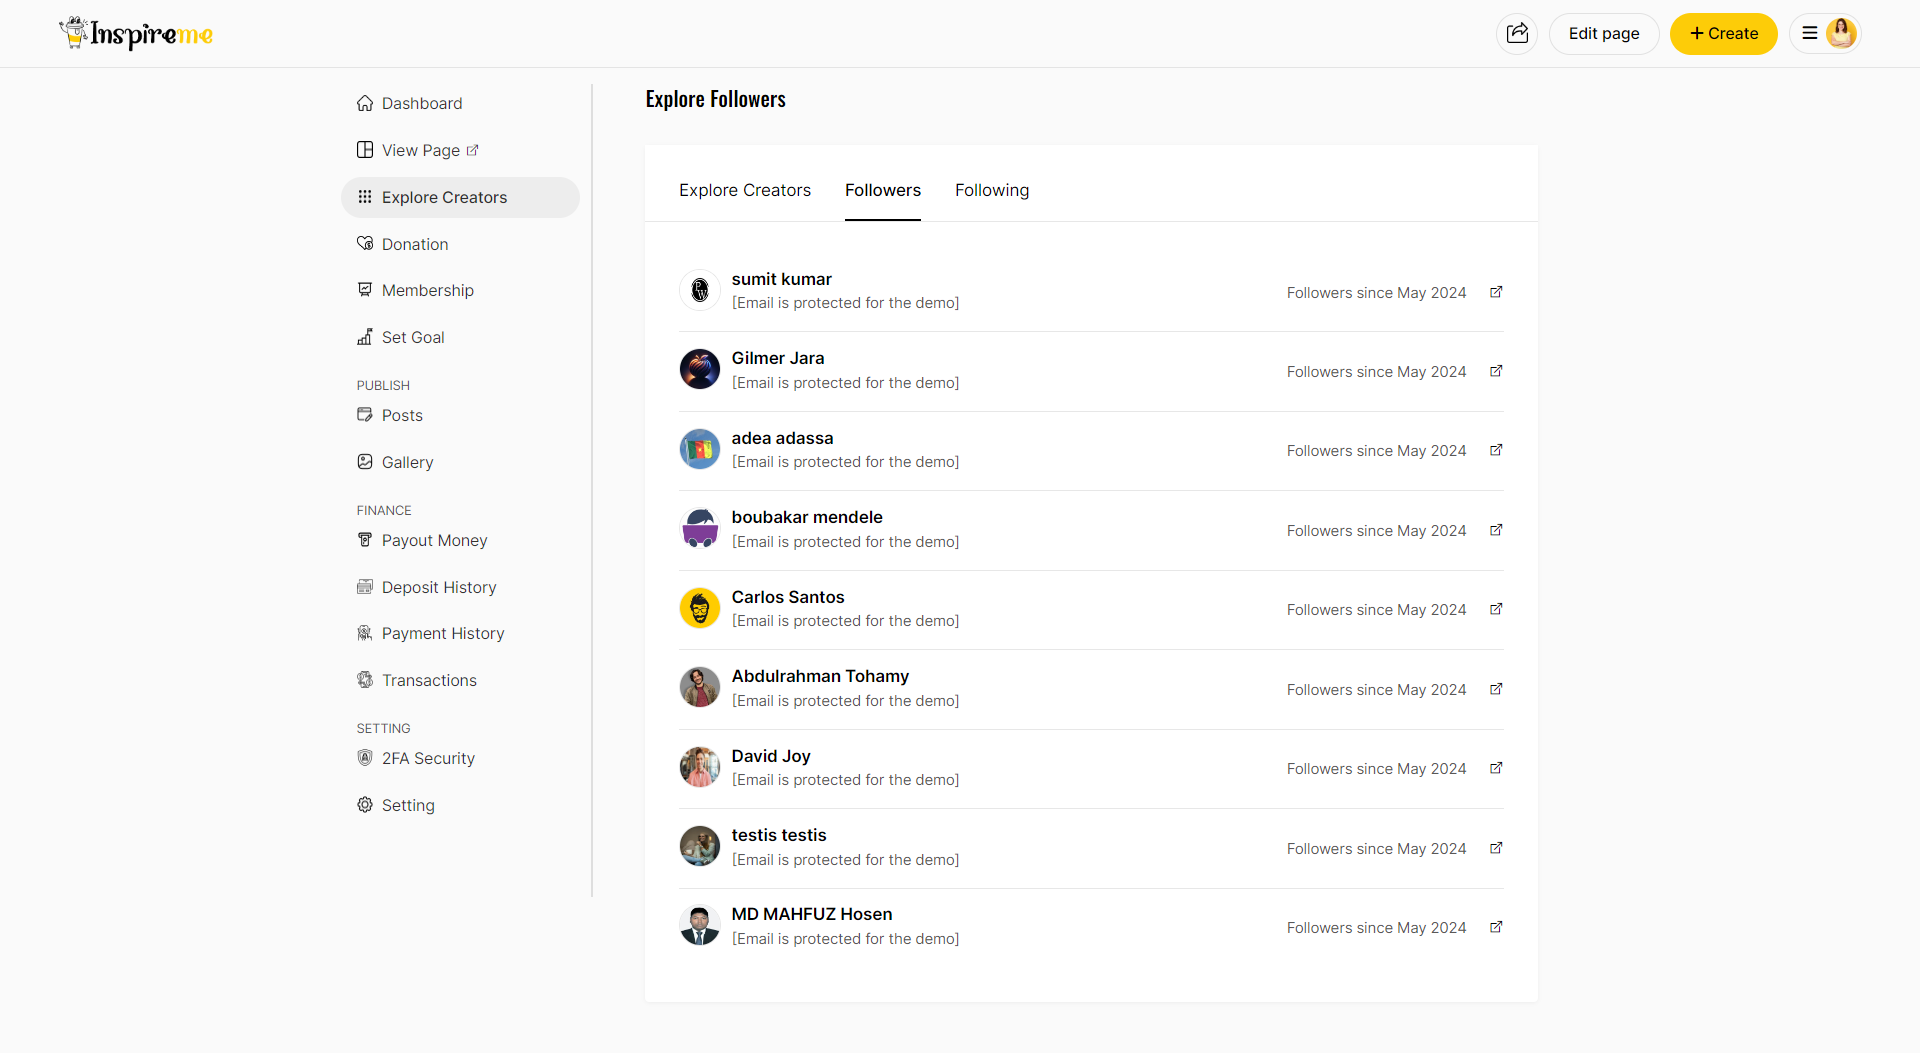The image size is (1920, 1053).
Task: Open the Gallery image icon
Action: coord(365,461)
